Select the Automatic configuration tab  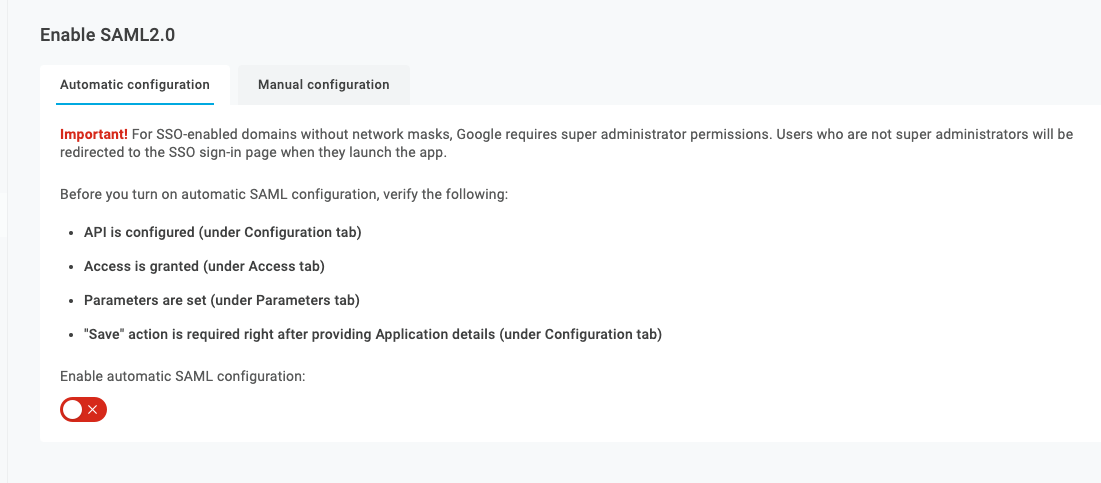pyautogui.click(x=135, y=85)
